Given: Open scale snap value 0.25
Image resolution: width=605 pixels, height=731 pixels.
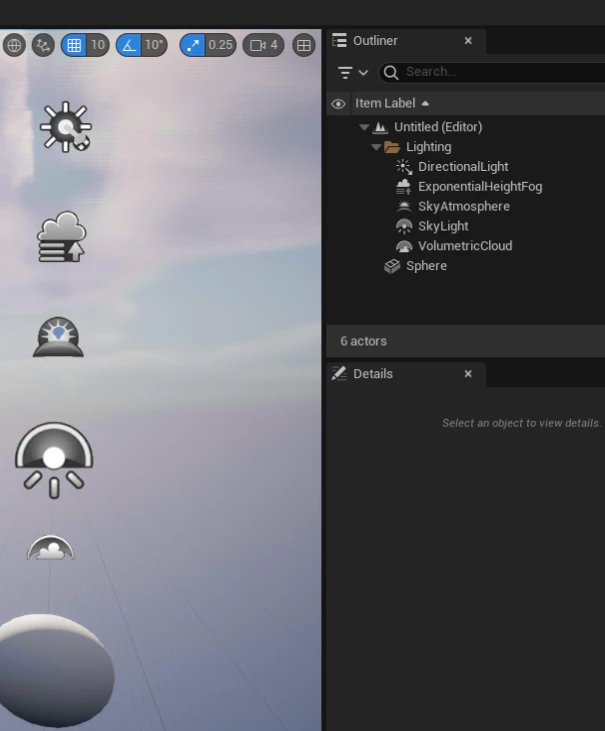Looking at the screenshot, I should coord(220,45).
